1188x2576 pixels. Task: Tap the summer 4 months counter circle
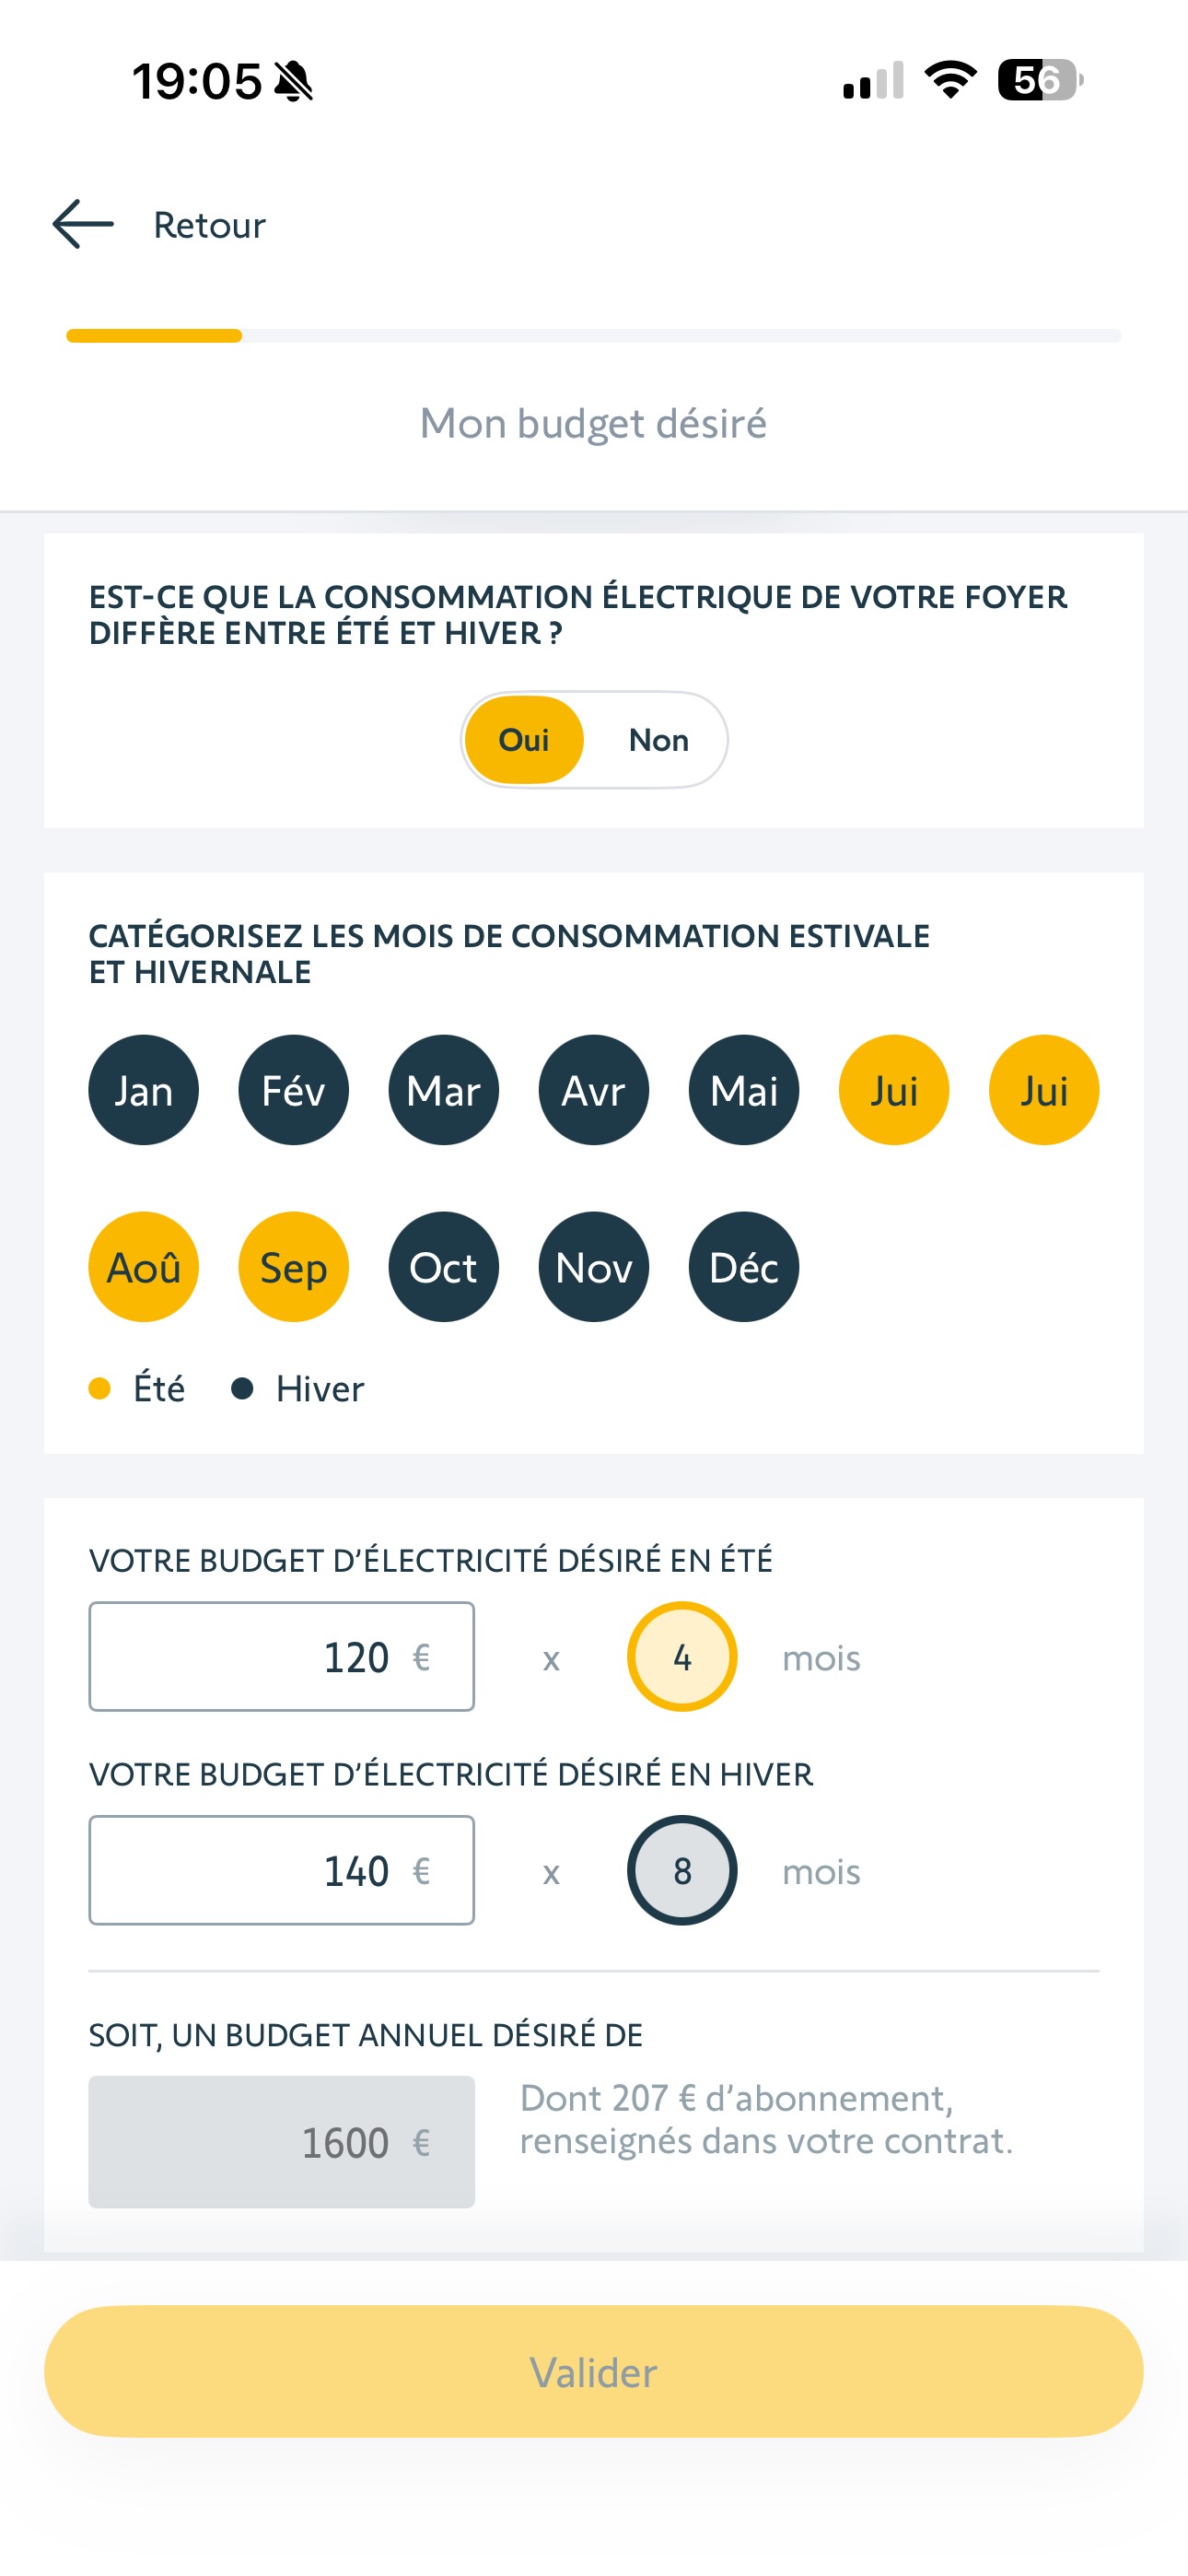pos(682,1657)
